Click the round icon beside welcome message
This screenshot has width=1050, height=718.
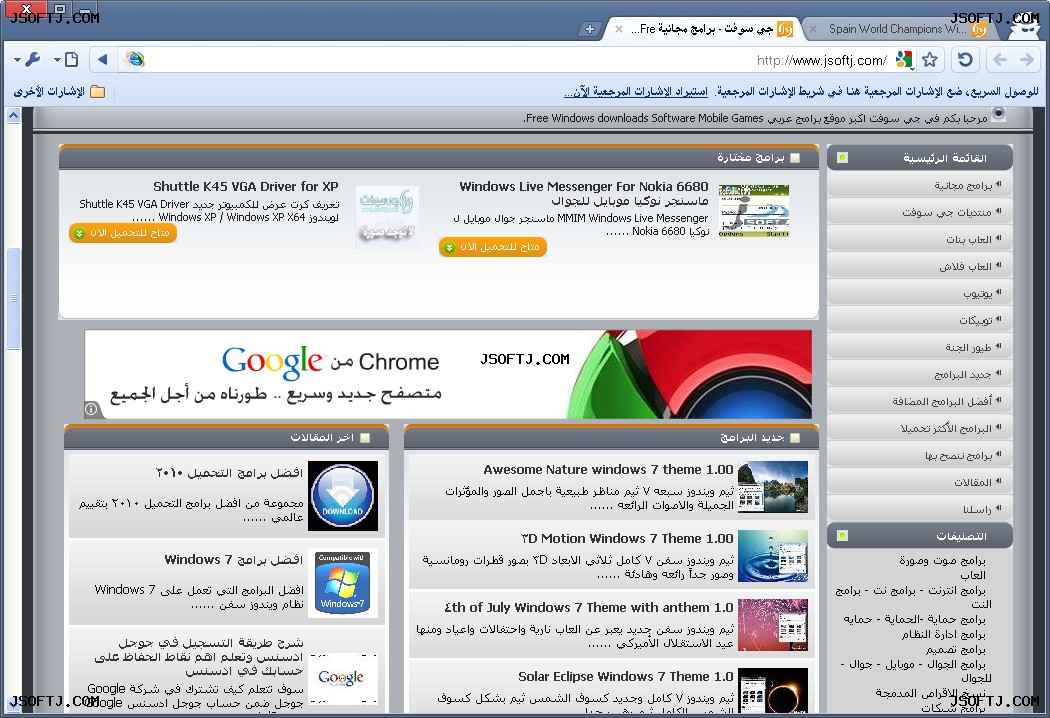(x=998, y=114)
